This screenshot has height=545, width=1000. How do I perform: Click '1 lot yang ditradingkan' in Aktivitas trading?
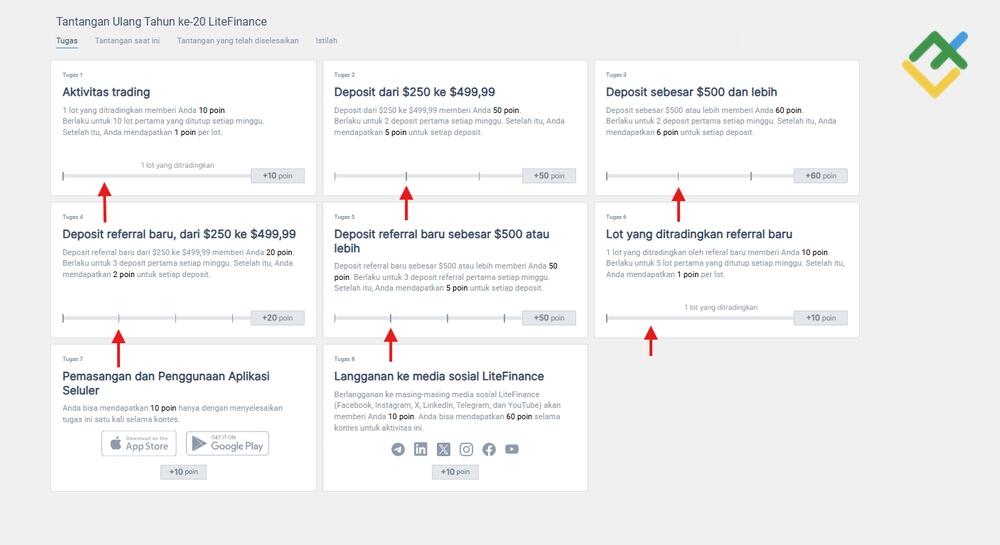pyautogui.click(x=177, y=166)
